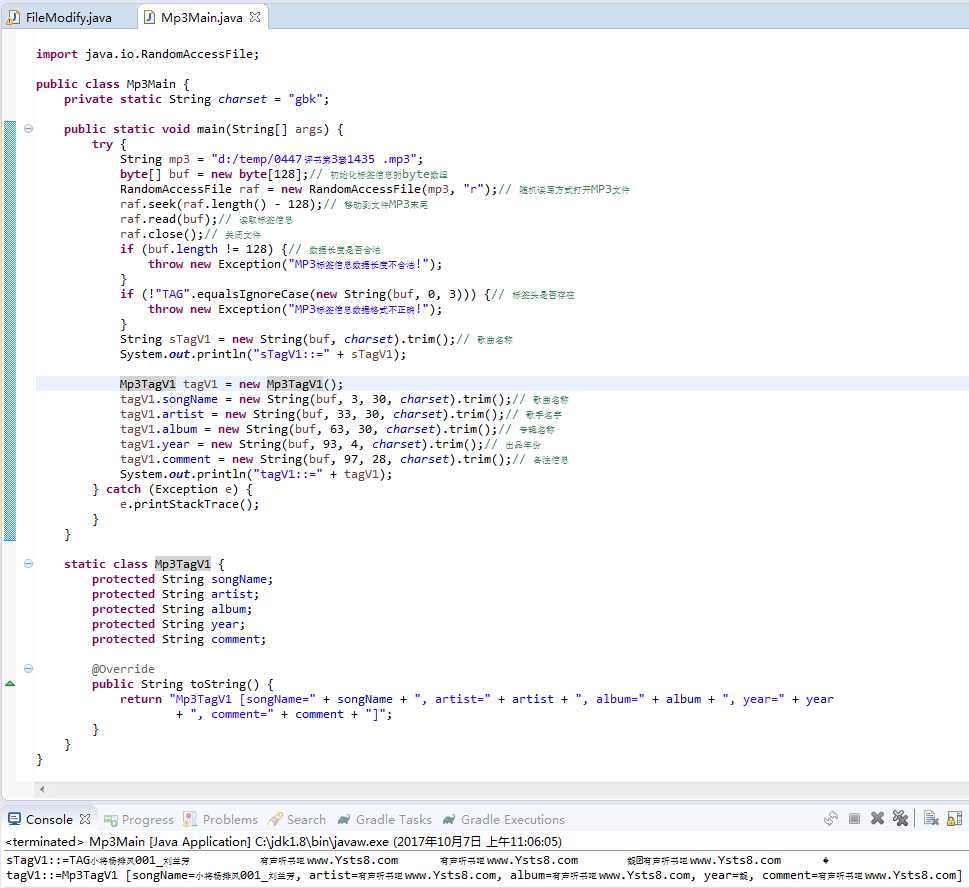
Task: Click the protected String songName field
Action: pos(182,579)
